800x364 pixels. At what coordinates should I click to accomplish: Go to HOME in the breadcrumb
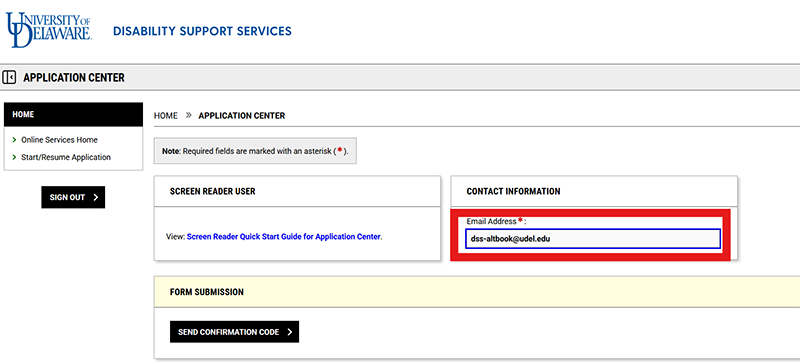pos(166,116)
